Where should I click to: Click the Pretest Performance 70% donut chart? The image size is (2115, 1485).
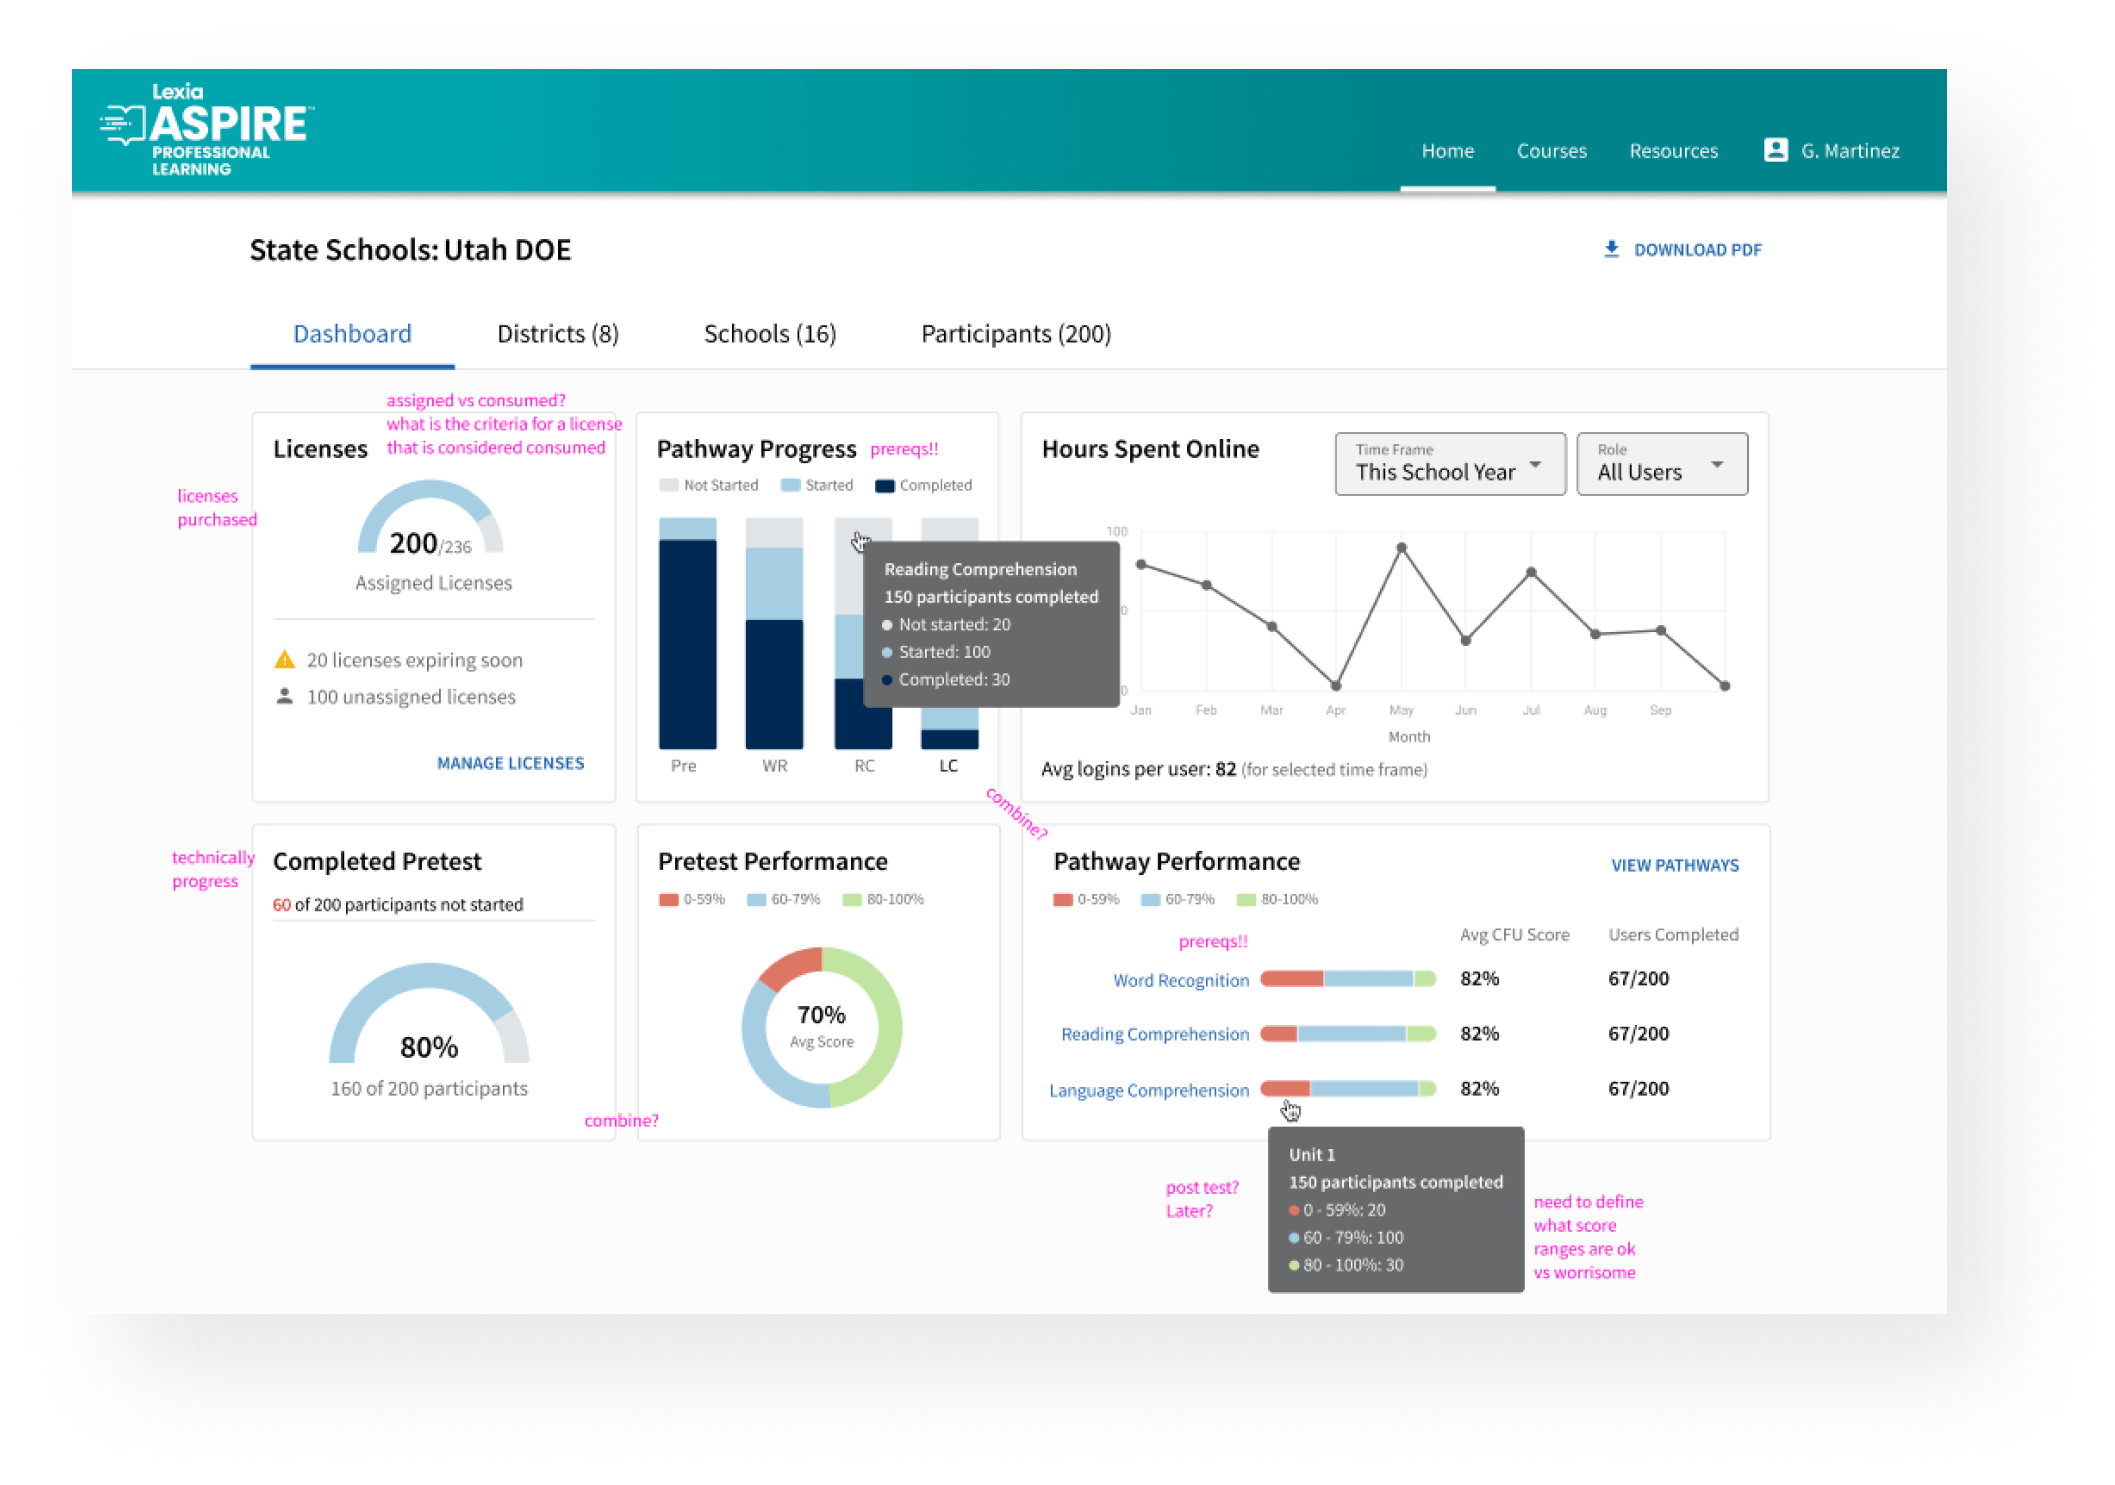[822, 1027]
